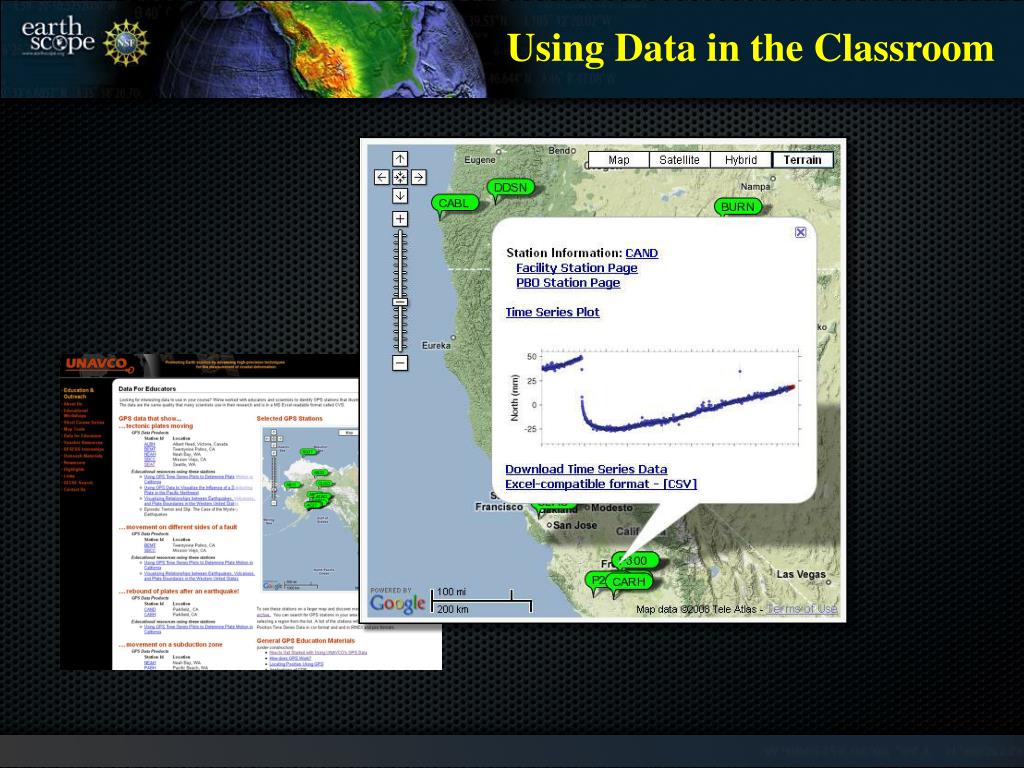This screenshot has height=768, width=1024.
Task: Click the Using Data in the Classroom title
Action: [x=750, y=48]
